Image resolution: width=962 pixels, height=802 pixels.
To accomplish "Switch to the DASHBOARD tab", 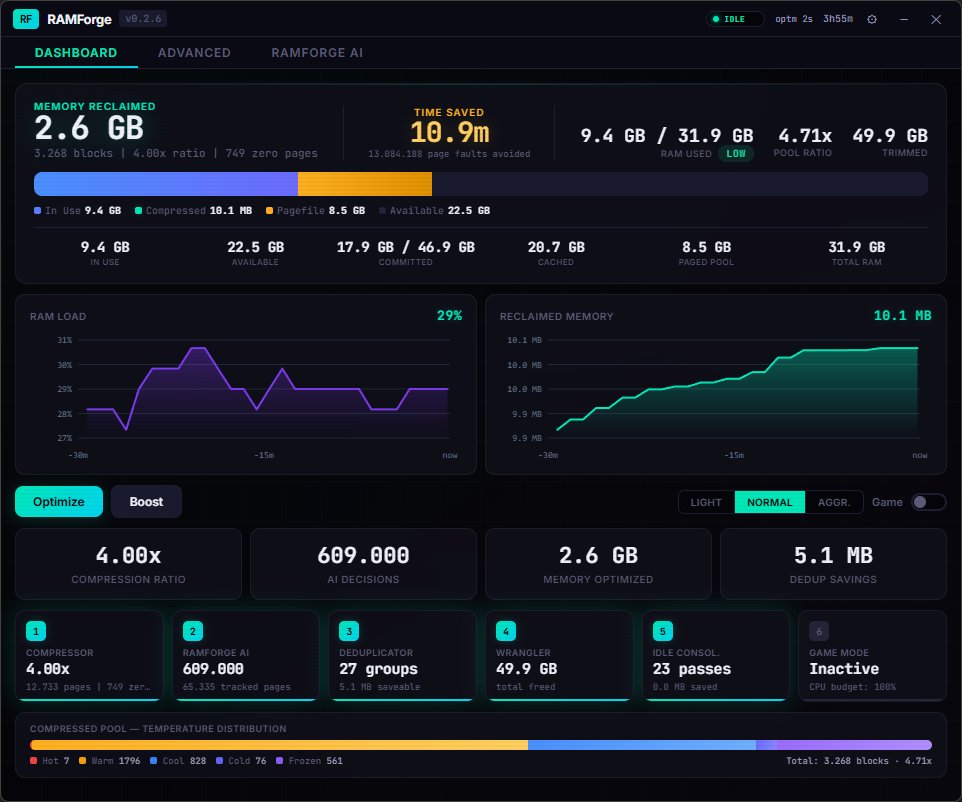I will point(76,53).
